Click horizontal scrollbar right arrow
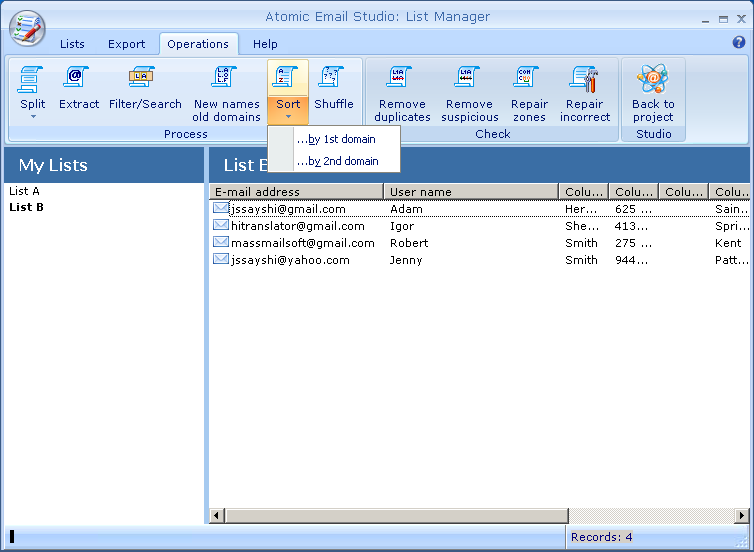Image resolution: width=754 pixels, height=552 pixels. [742, 515]
